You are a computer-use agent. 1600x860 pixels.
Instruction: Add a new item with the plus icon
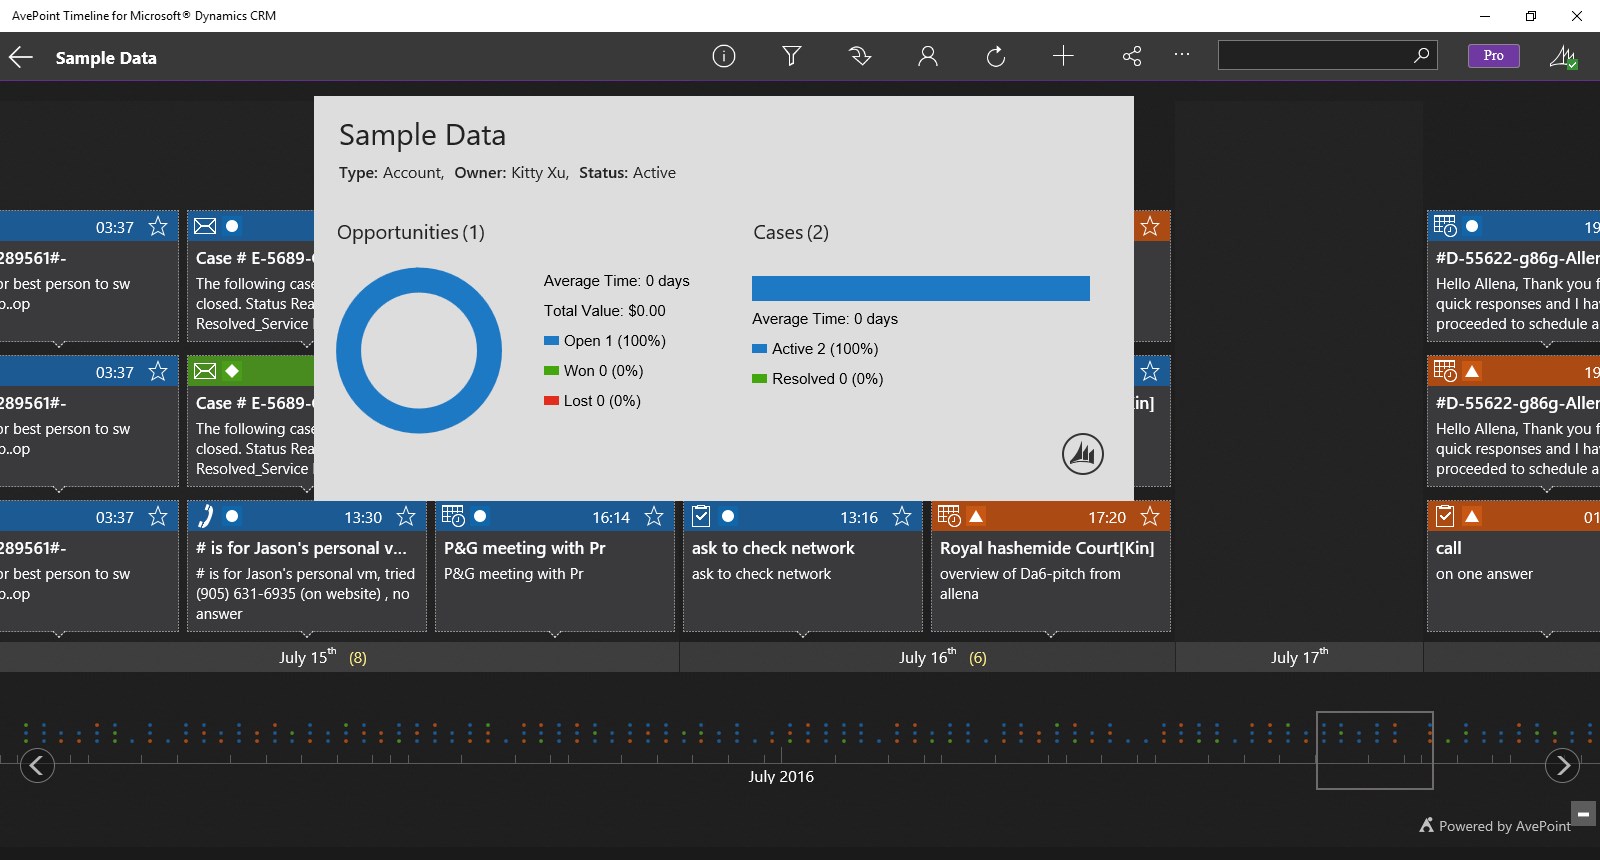(x=1063, y=56)
